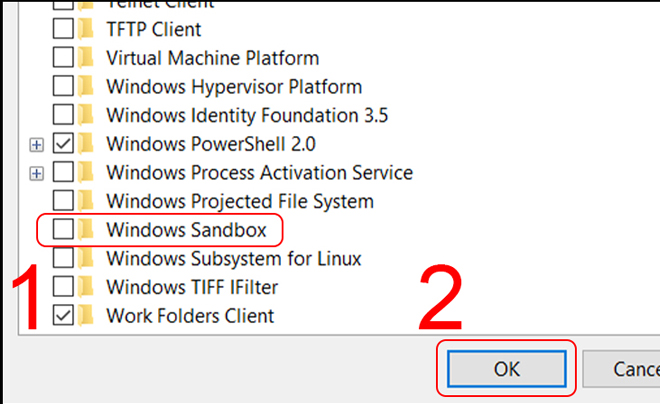Click the Windows TIFF IFilter folder icon
Viewport: 660px width, 404px height.
click(x=86, y=287)
